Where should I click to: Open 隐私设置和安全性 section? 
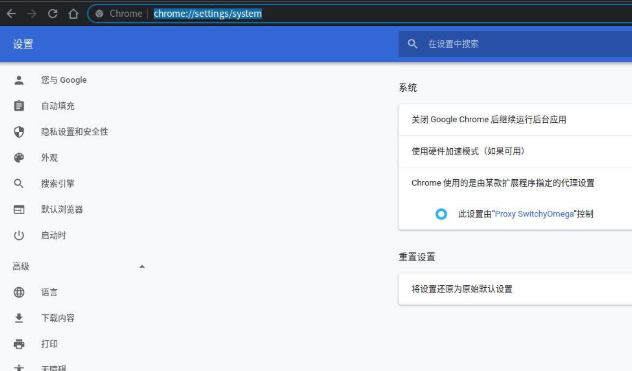pyautogui.click(x=75, y=131)
